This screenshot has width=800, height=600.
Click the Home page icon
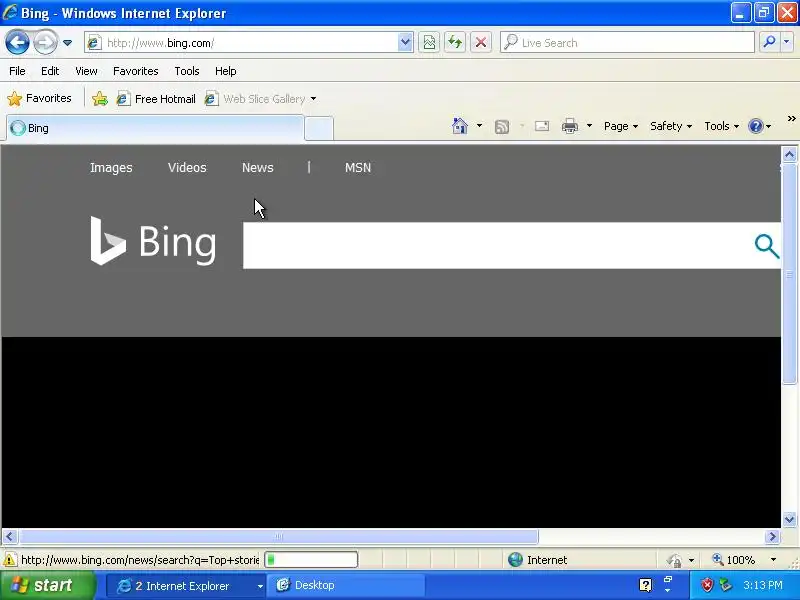pos(460,126)
